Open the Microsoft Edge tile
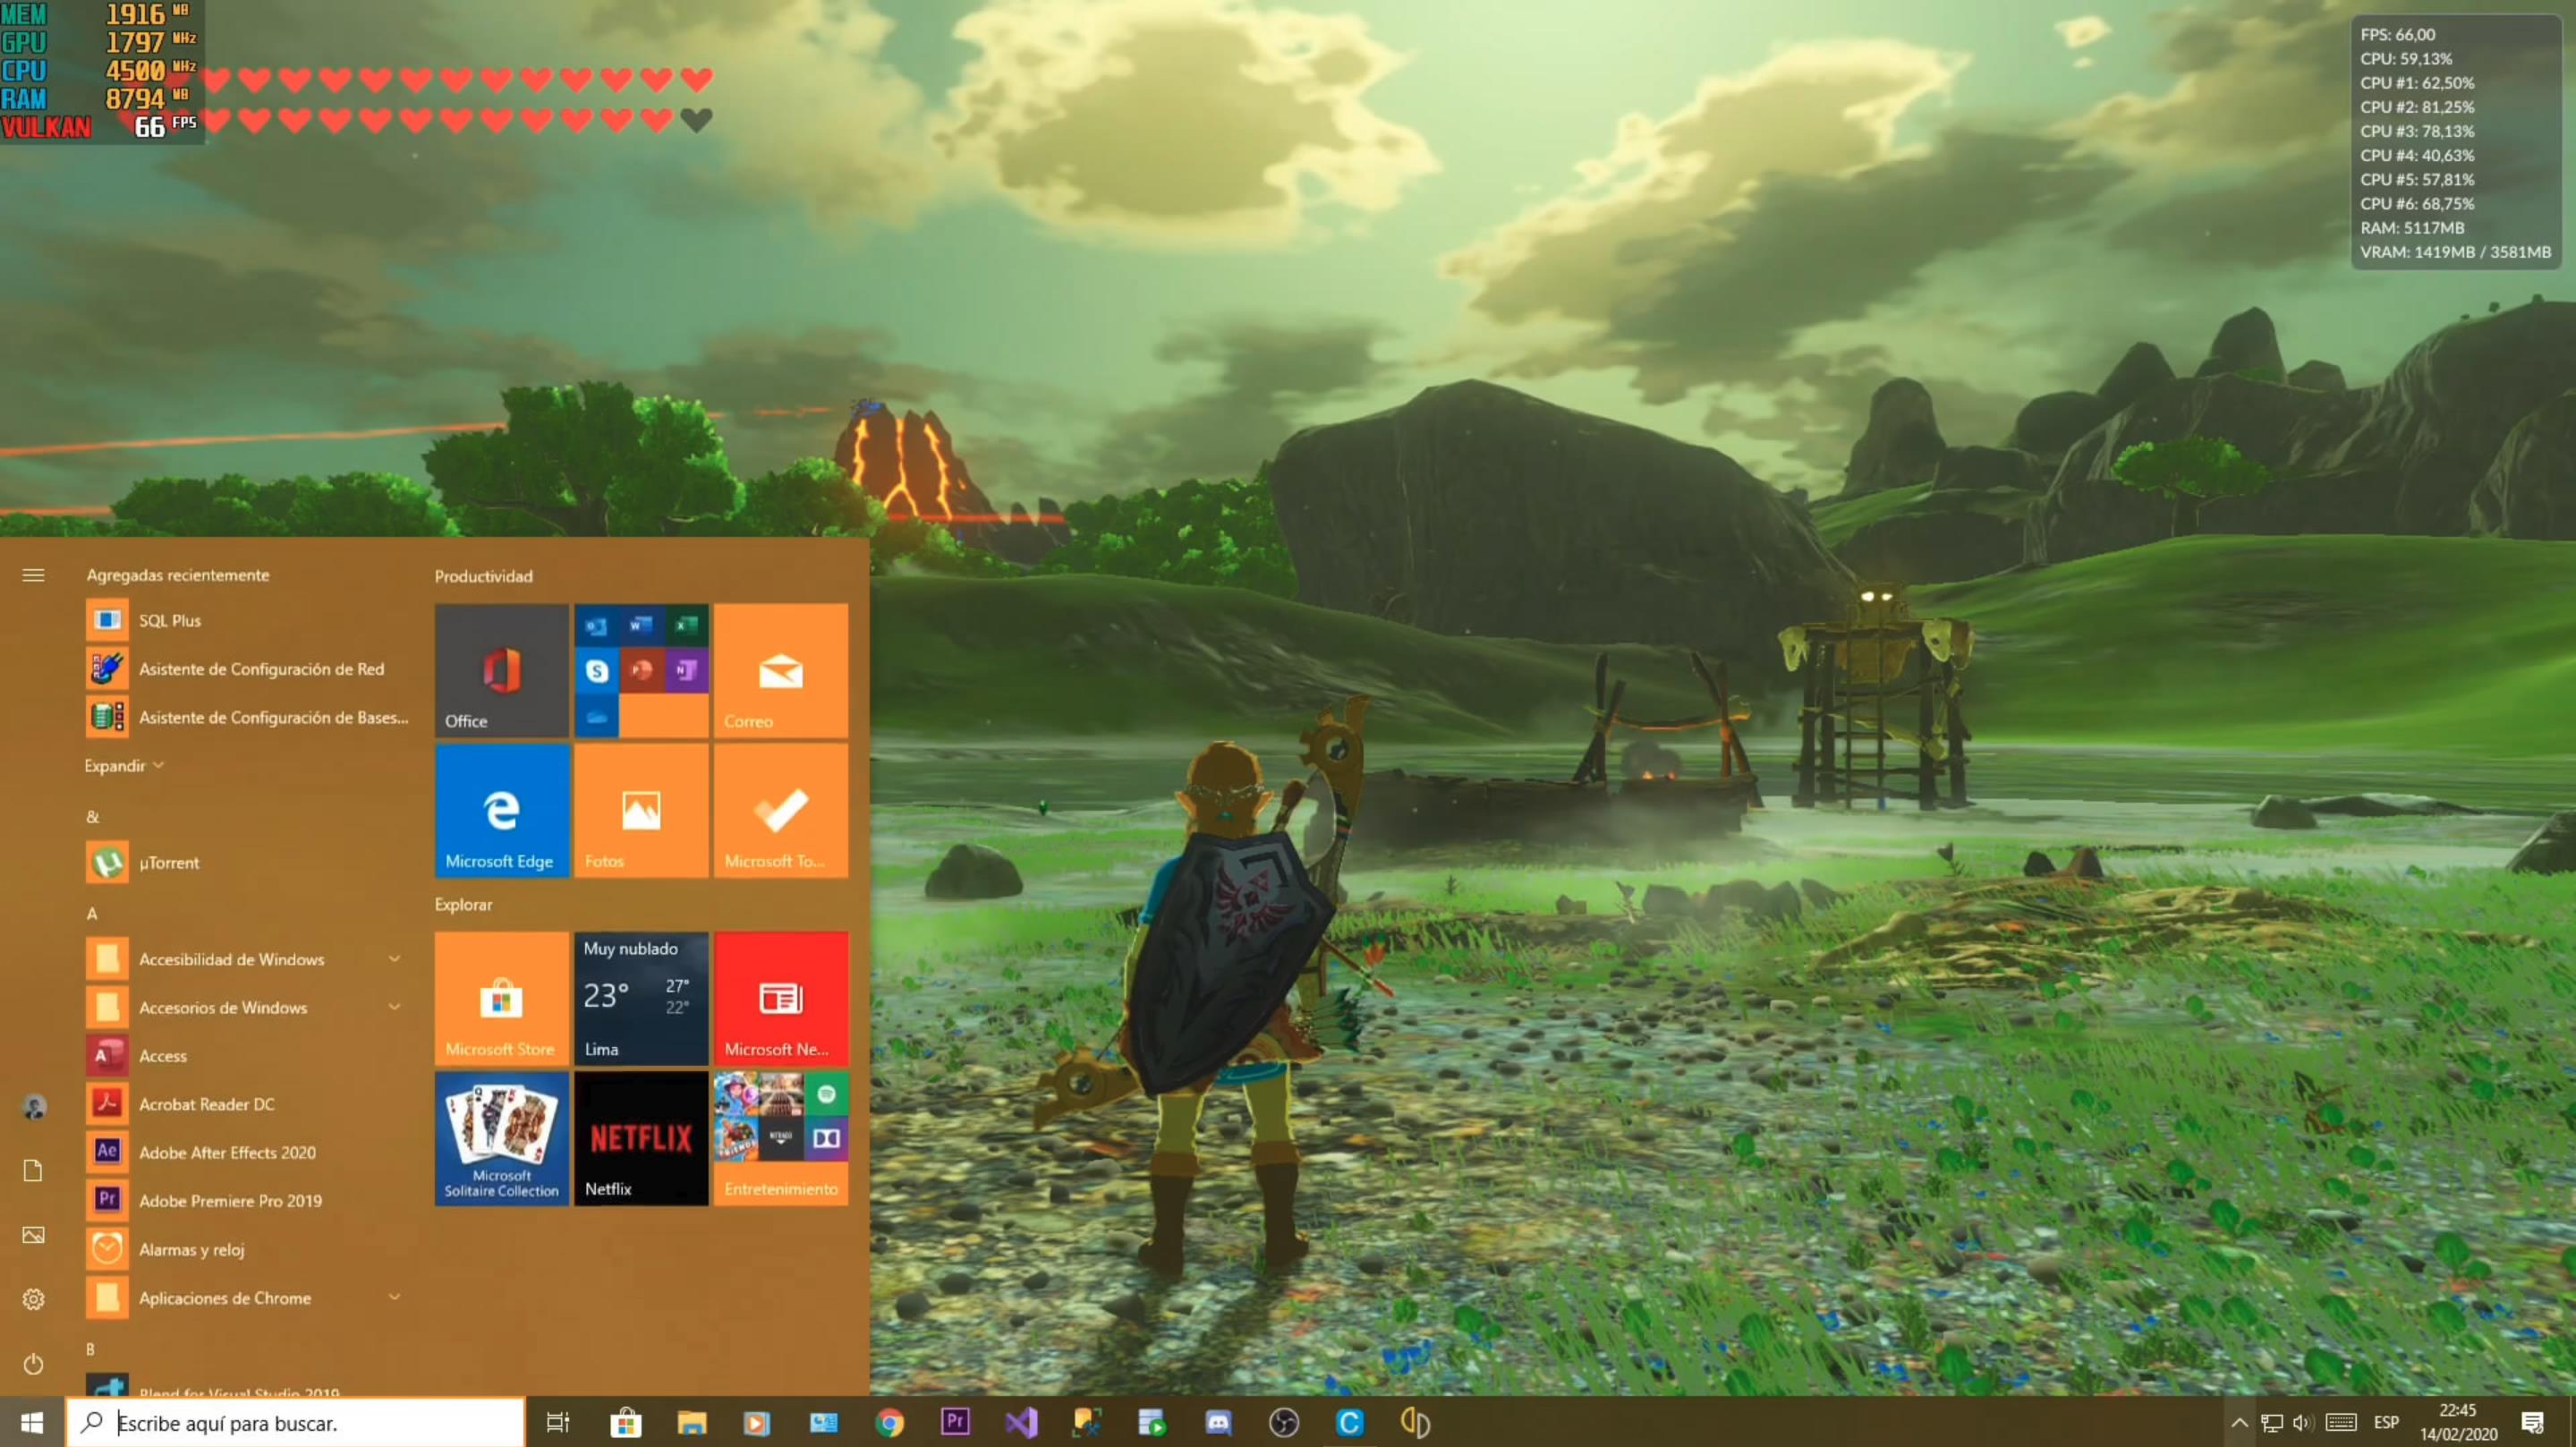This screenshot has height=1447, width=2576. pos(501,811)
